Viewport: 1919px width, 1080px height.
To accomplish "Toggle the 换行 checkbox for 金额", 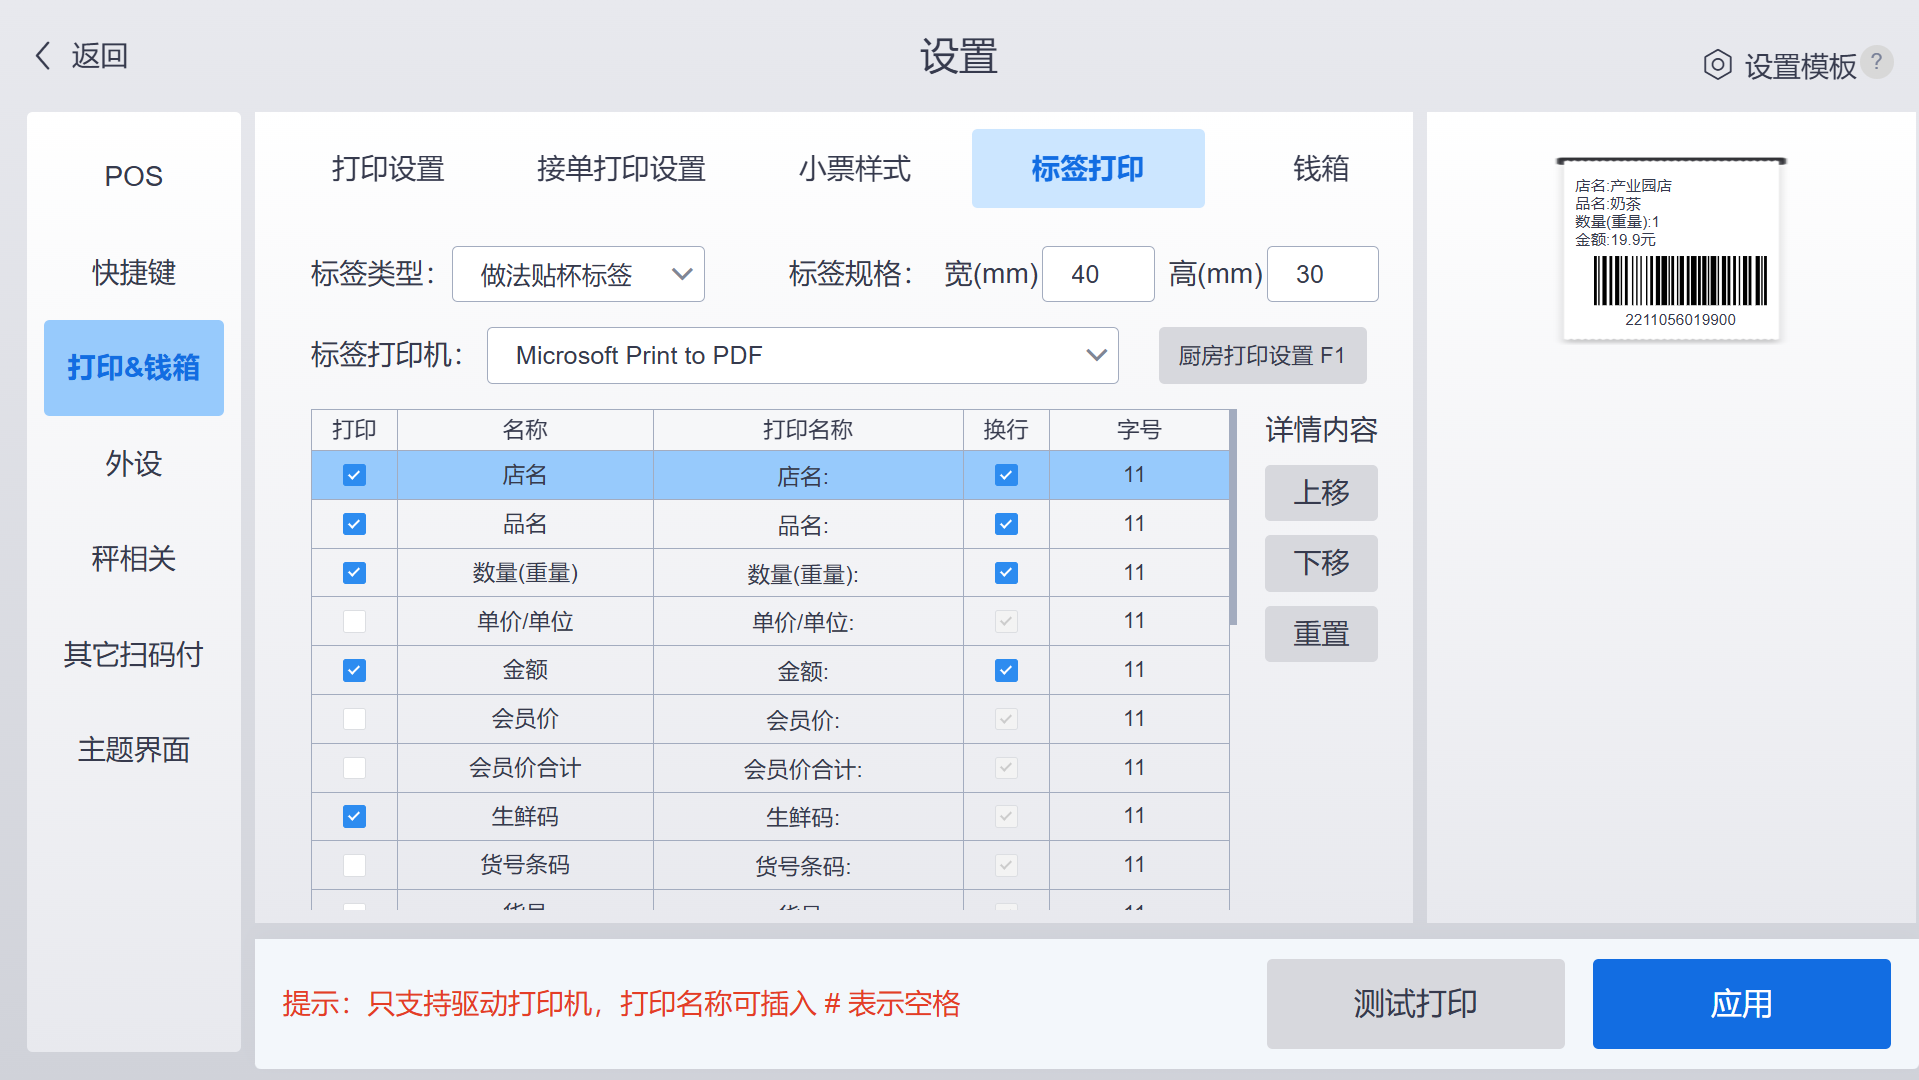I will [x=1006, y=670].
